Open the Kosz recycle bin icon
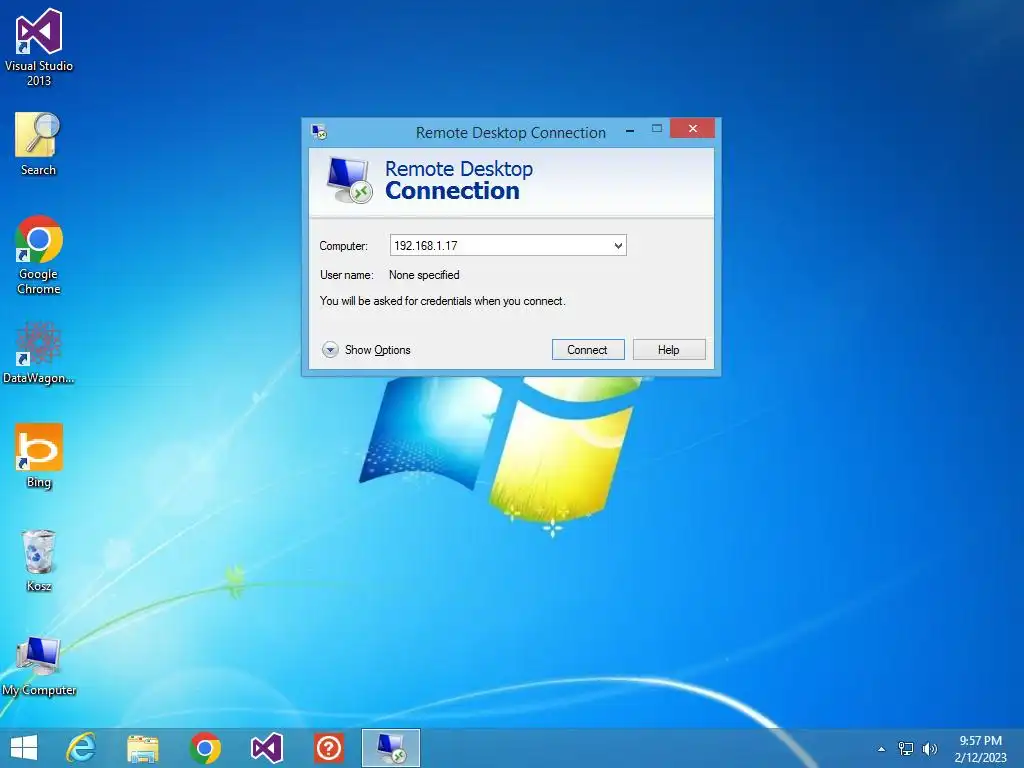This screenshot has height=768, width=1024. click(39, 561)
